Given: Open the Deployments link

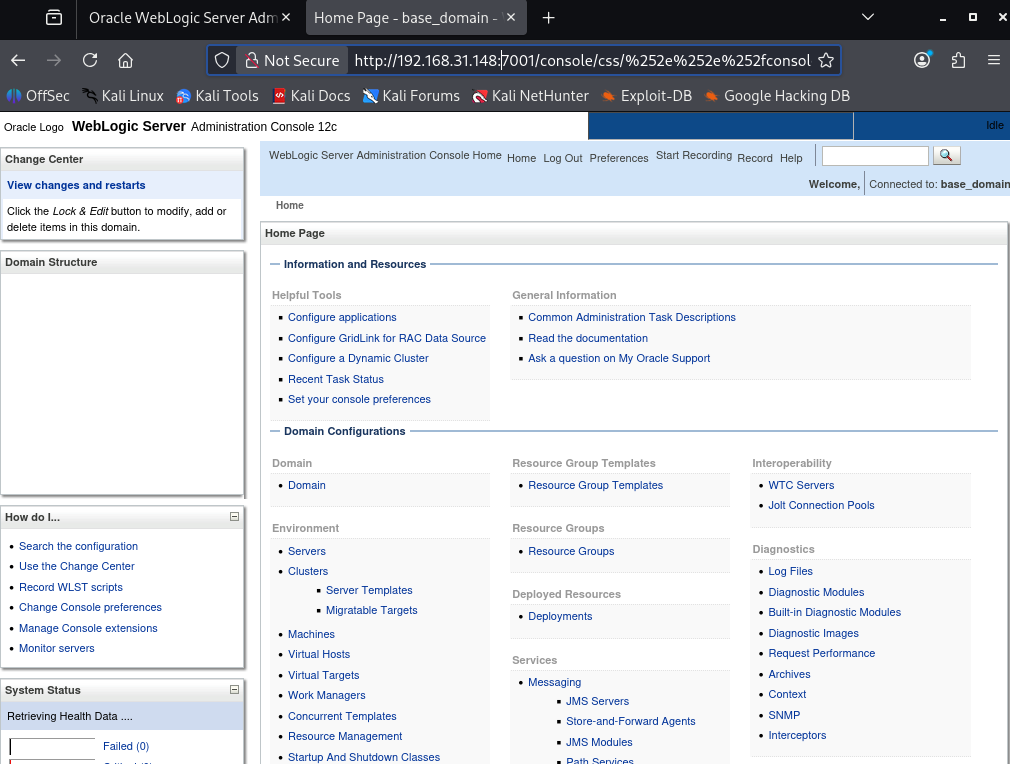Looking at the screenshot, I should (560, 616).
